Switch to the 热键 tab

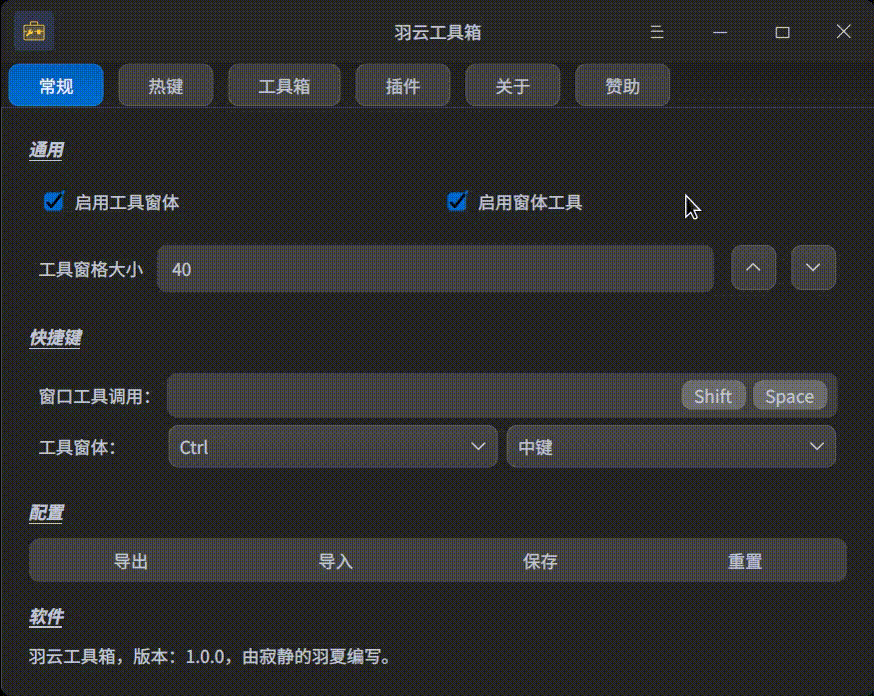click(x=165, y=86)
